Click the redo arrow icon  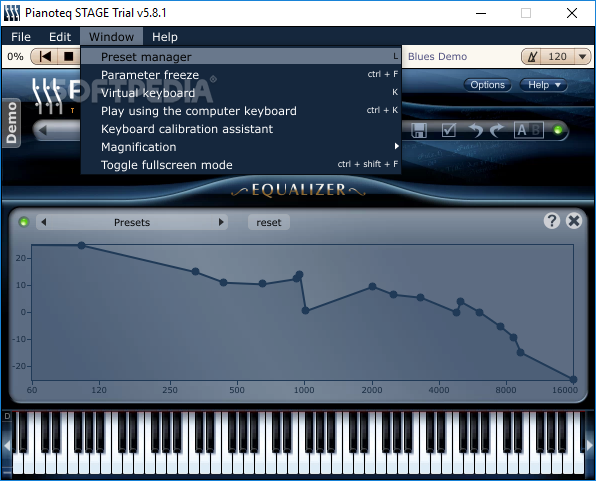496,130
